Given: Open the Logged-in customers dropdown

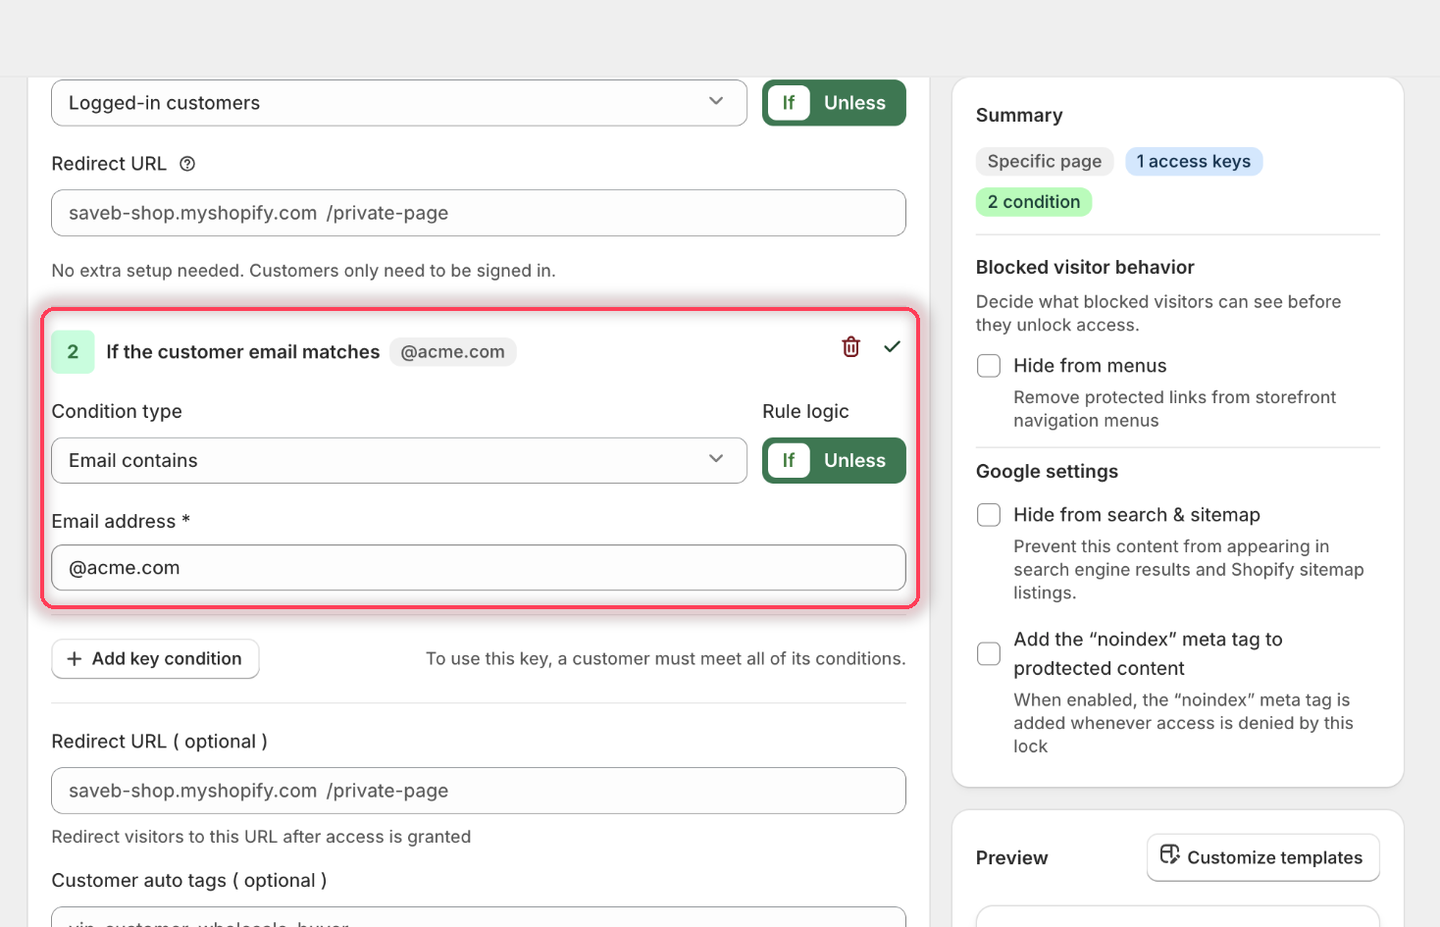Looking at the screenshot, I should 399,103.
